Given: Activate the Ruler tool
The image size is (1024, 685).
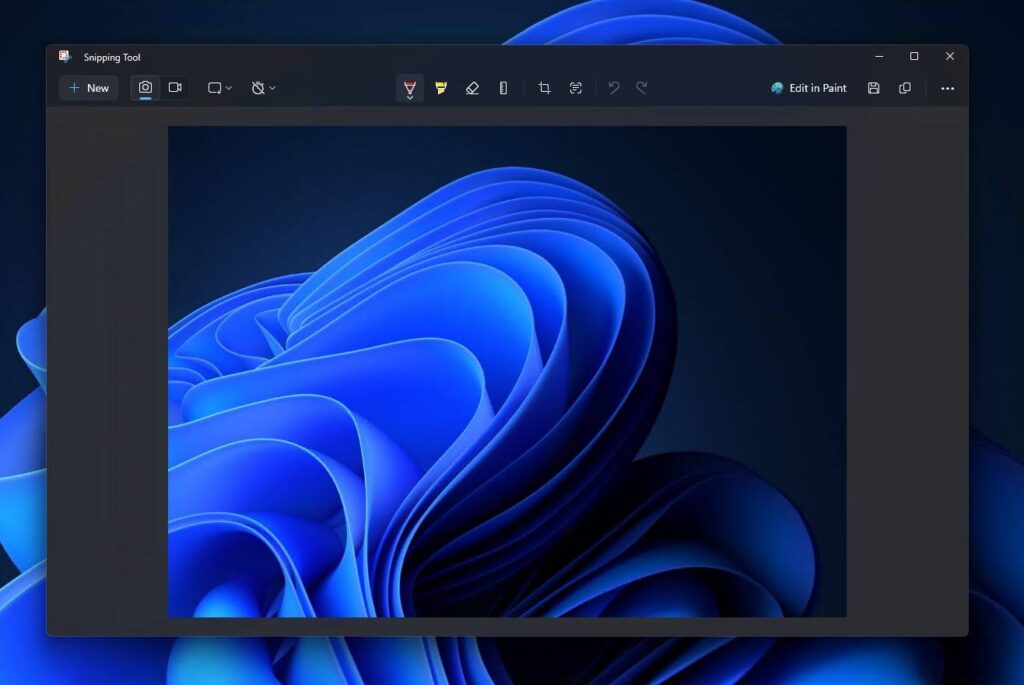Looking at the screenshot, I should [504, 88].
